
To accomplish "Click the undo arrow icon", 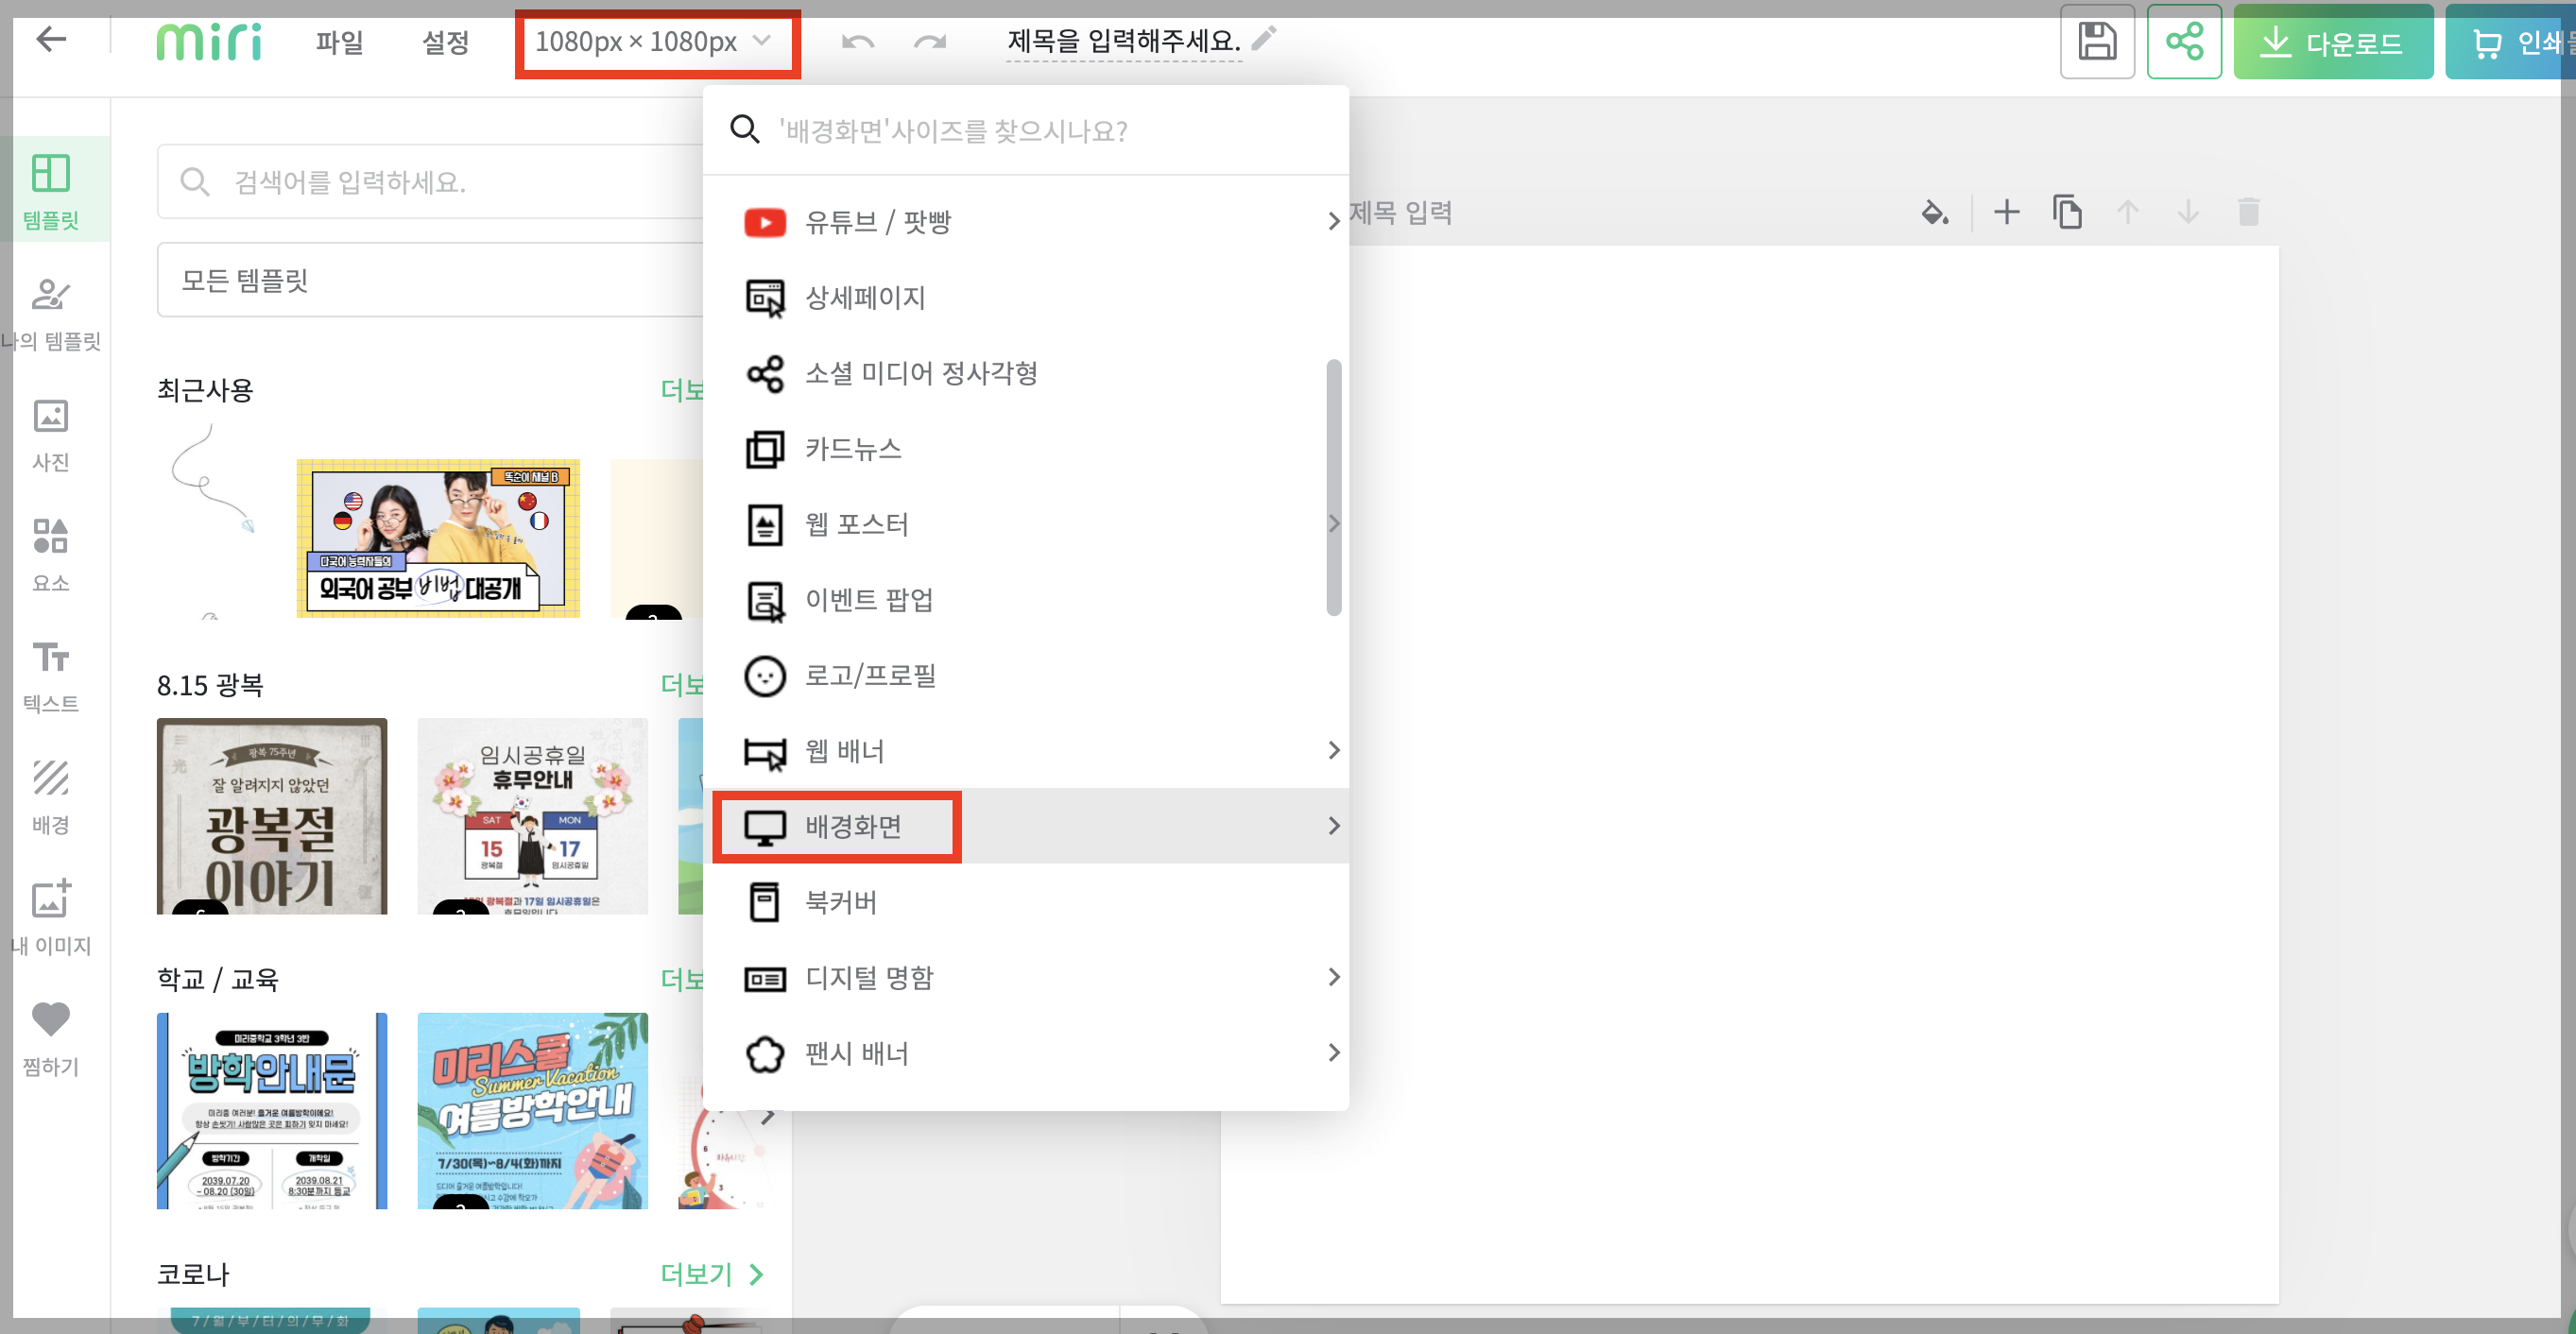I will pos(857,42).
